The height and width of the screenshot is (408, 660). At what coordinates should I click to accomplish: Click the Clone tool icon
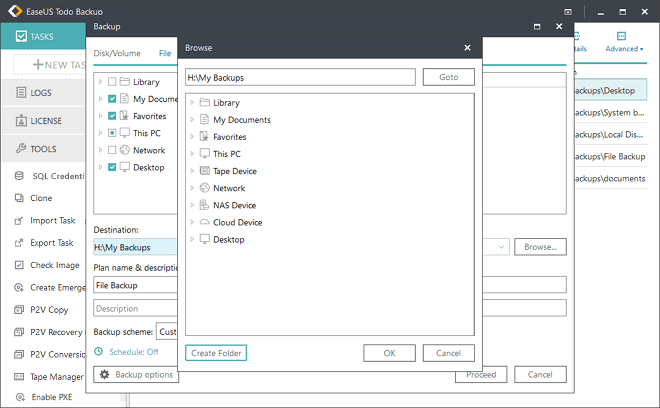[19, 198]
